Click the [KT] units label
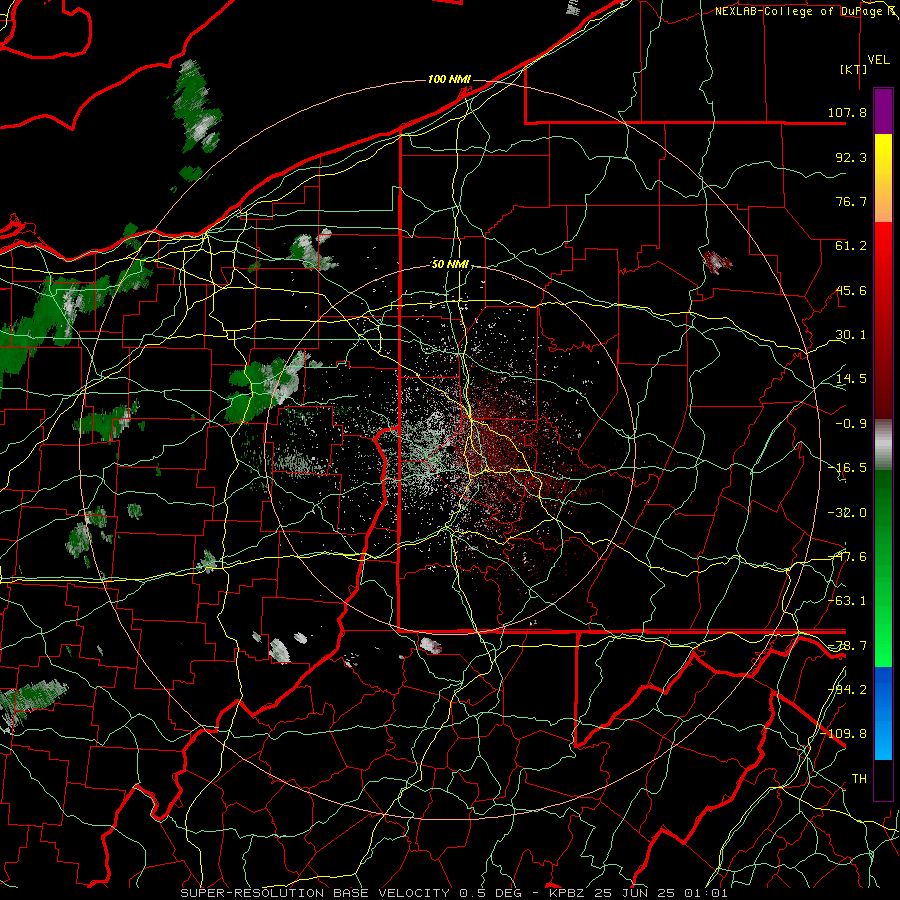Screen dimensions: 900x900 pos(854,69)
